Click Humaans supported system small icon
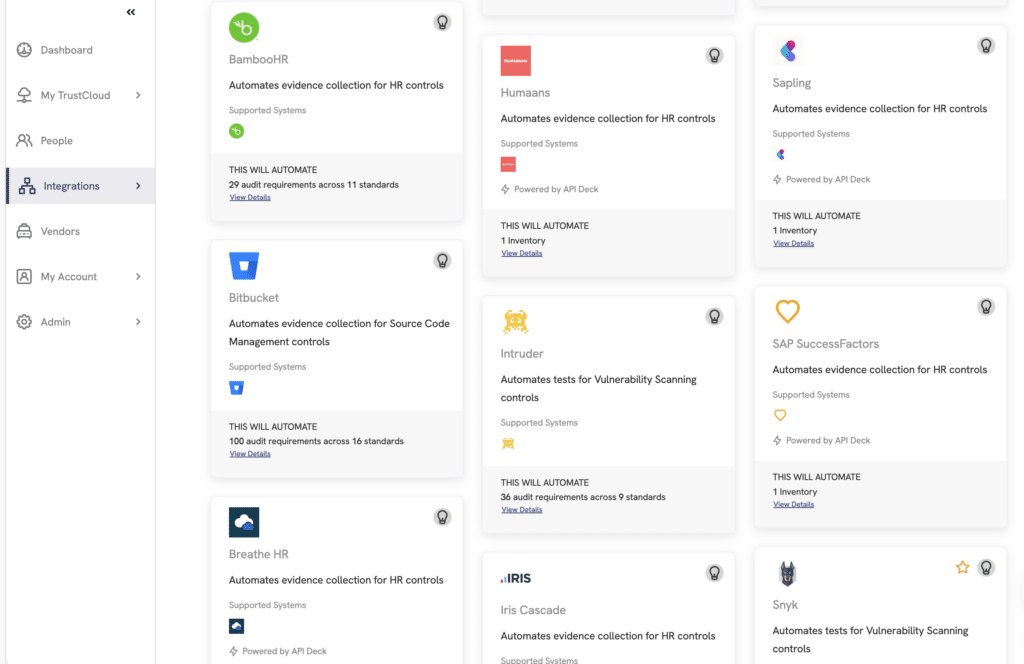This screenshot has width=1024, height=664. [508, 165]
